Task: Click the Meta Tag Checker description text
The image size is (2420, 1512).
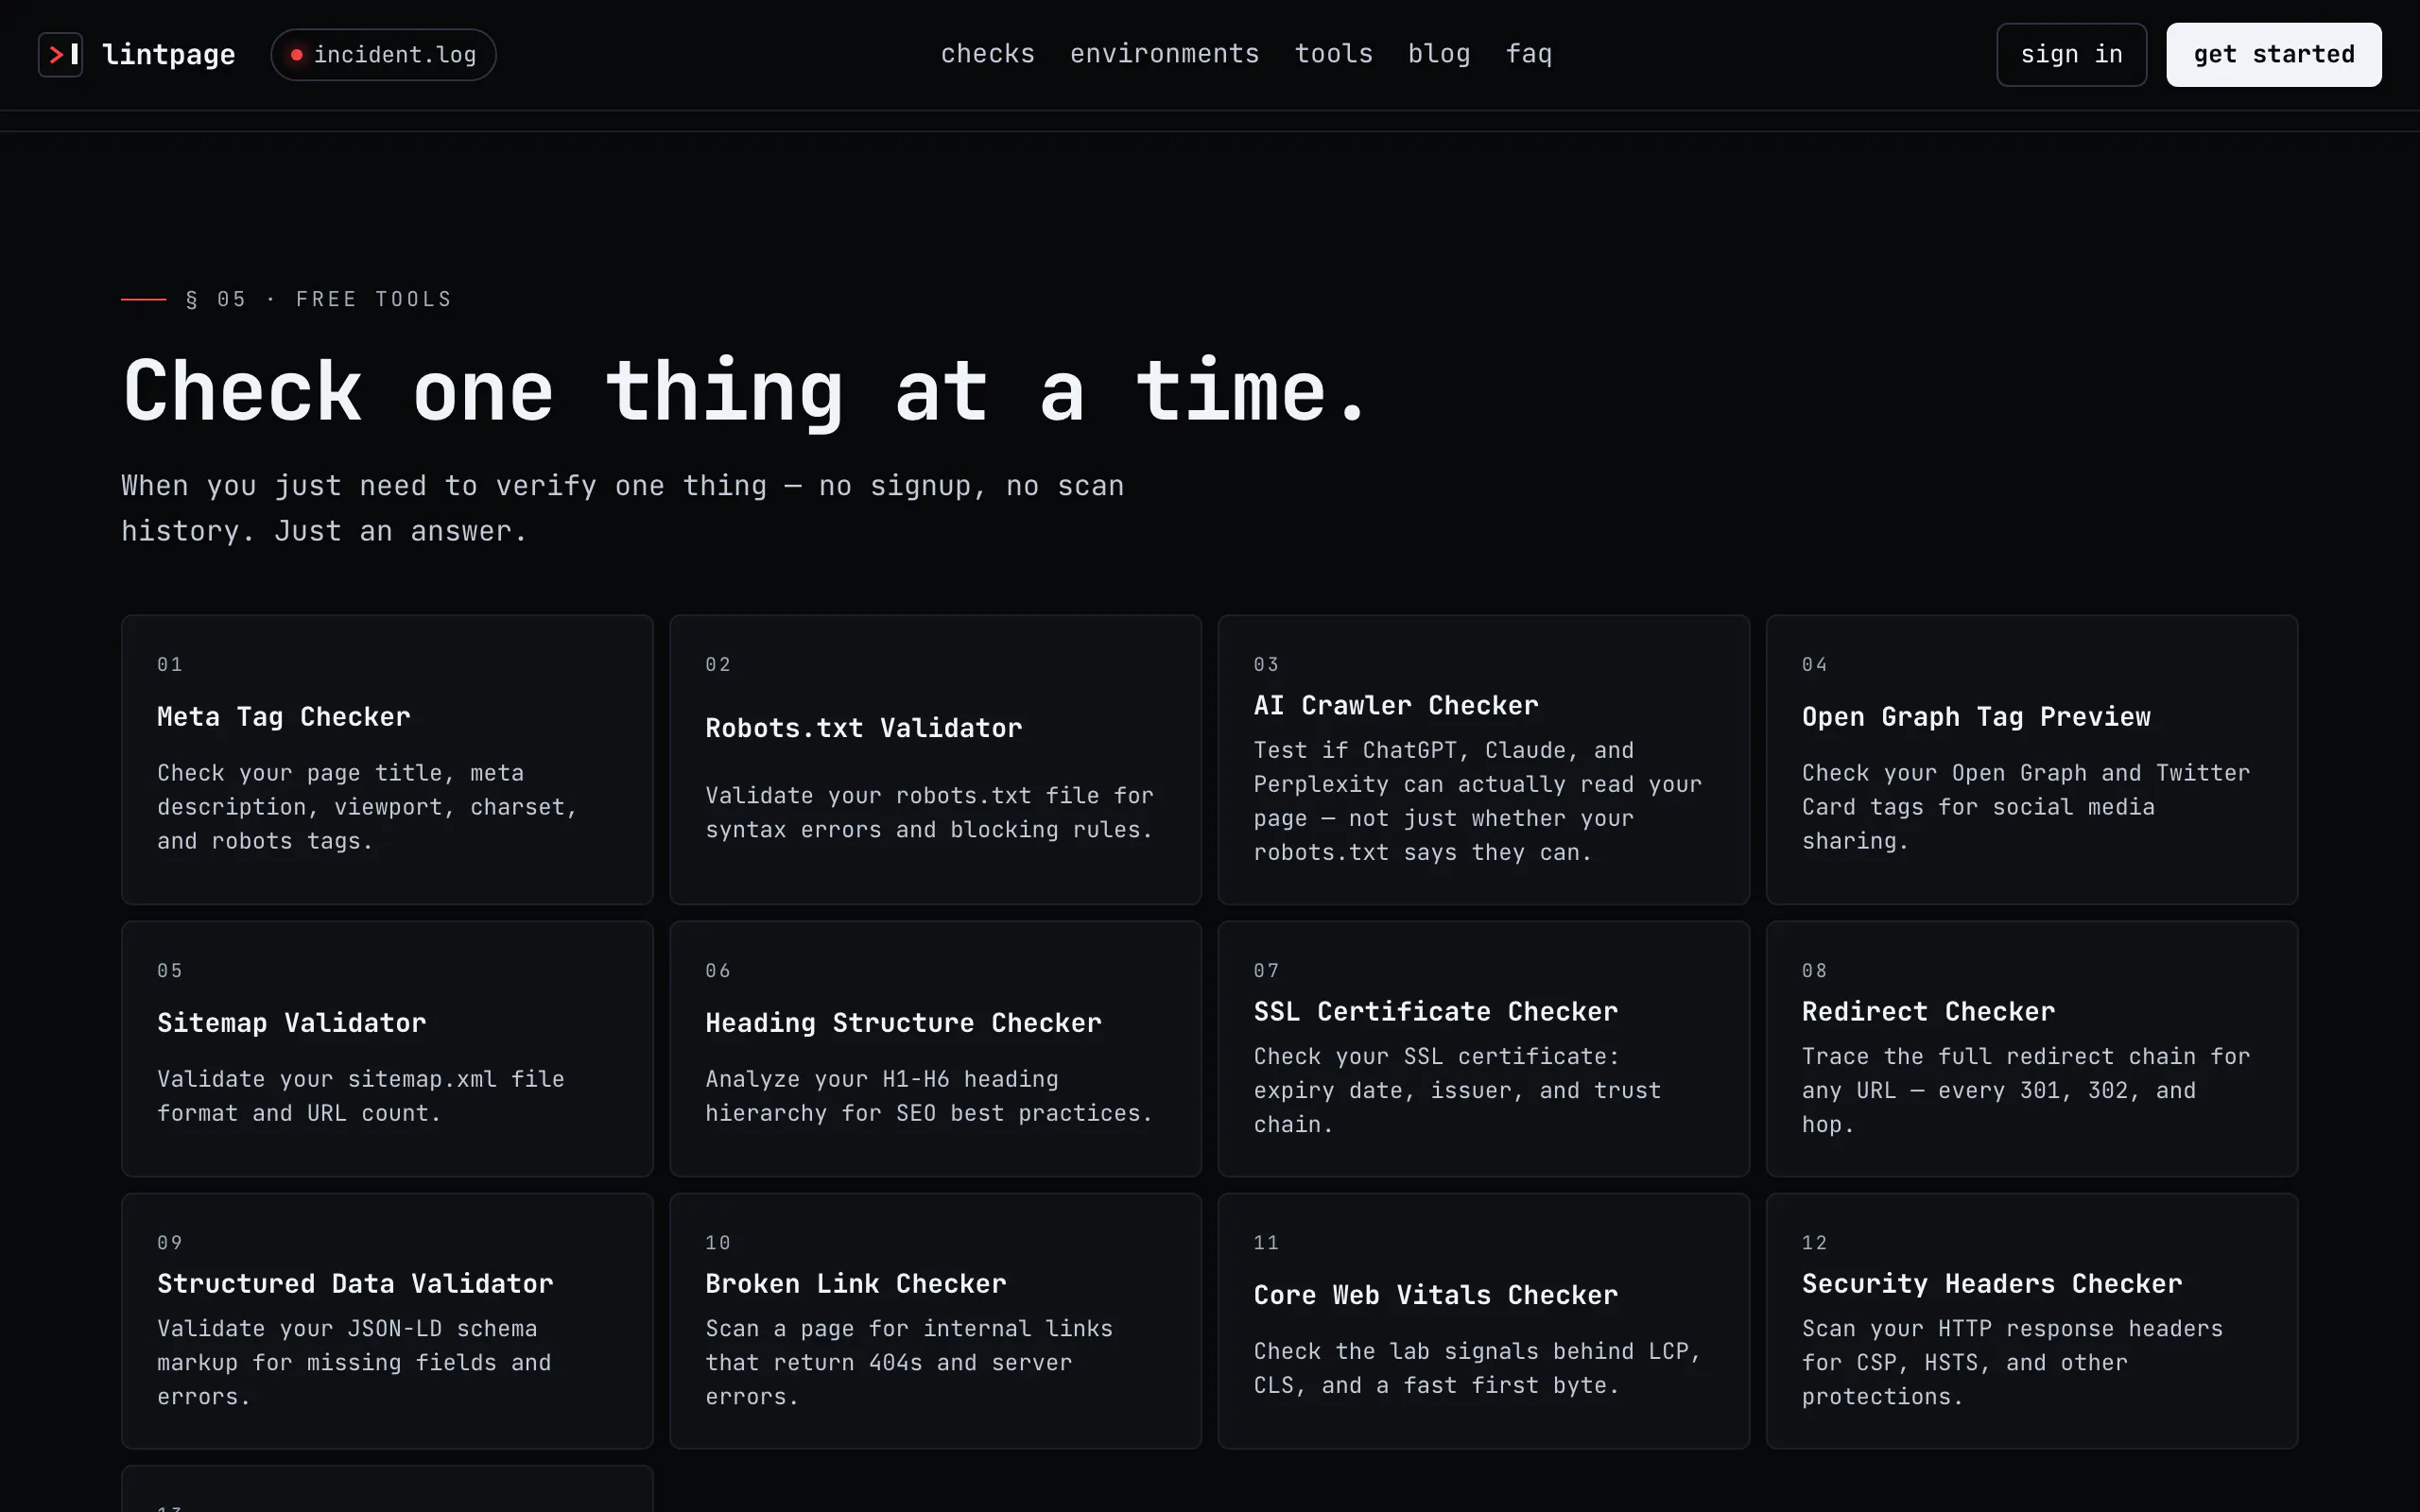Action: pyautogui.click(x=367, y=806)
